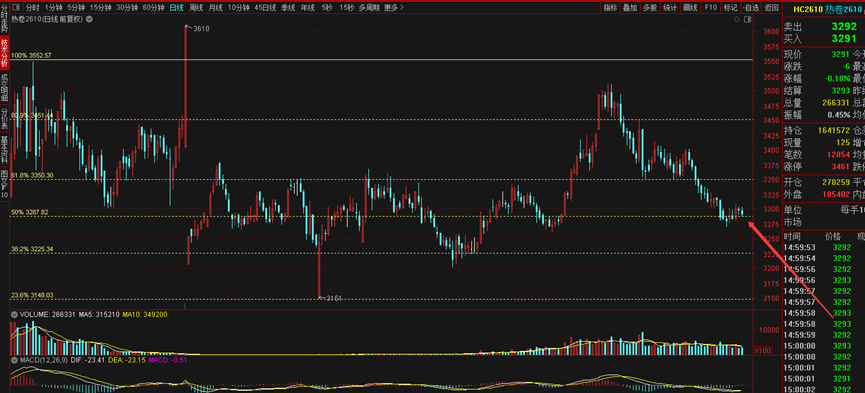
Task: Click the 价格 column header
Action: pyautogui.click(x=833, y=236)
